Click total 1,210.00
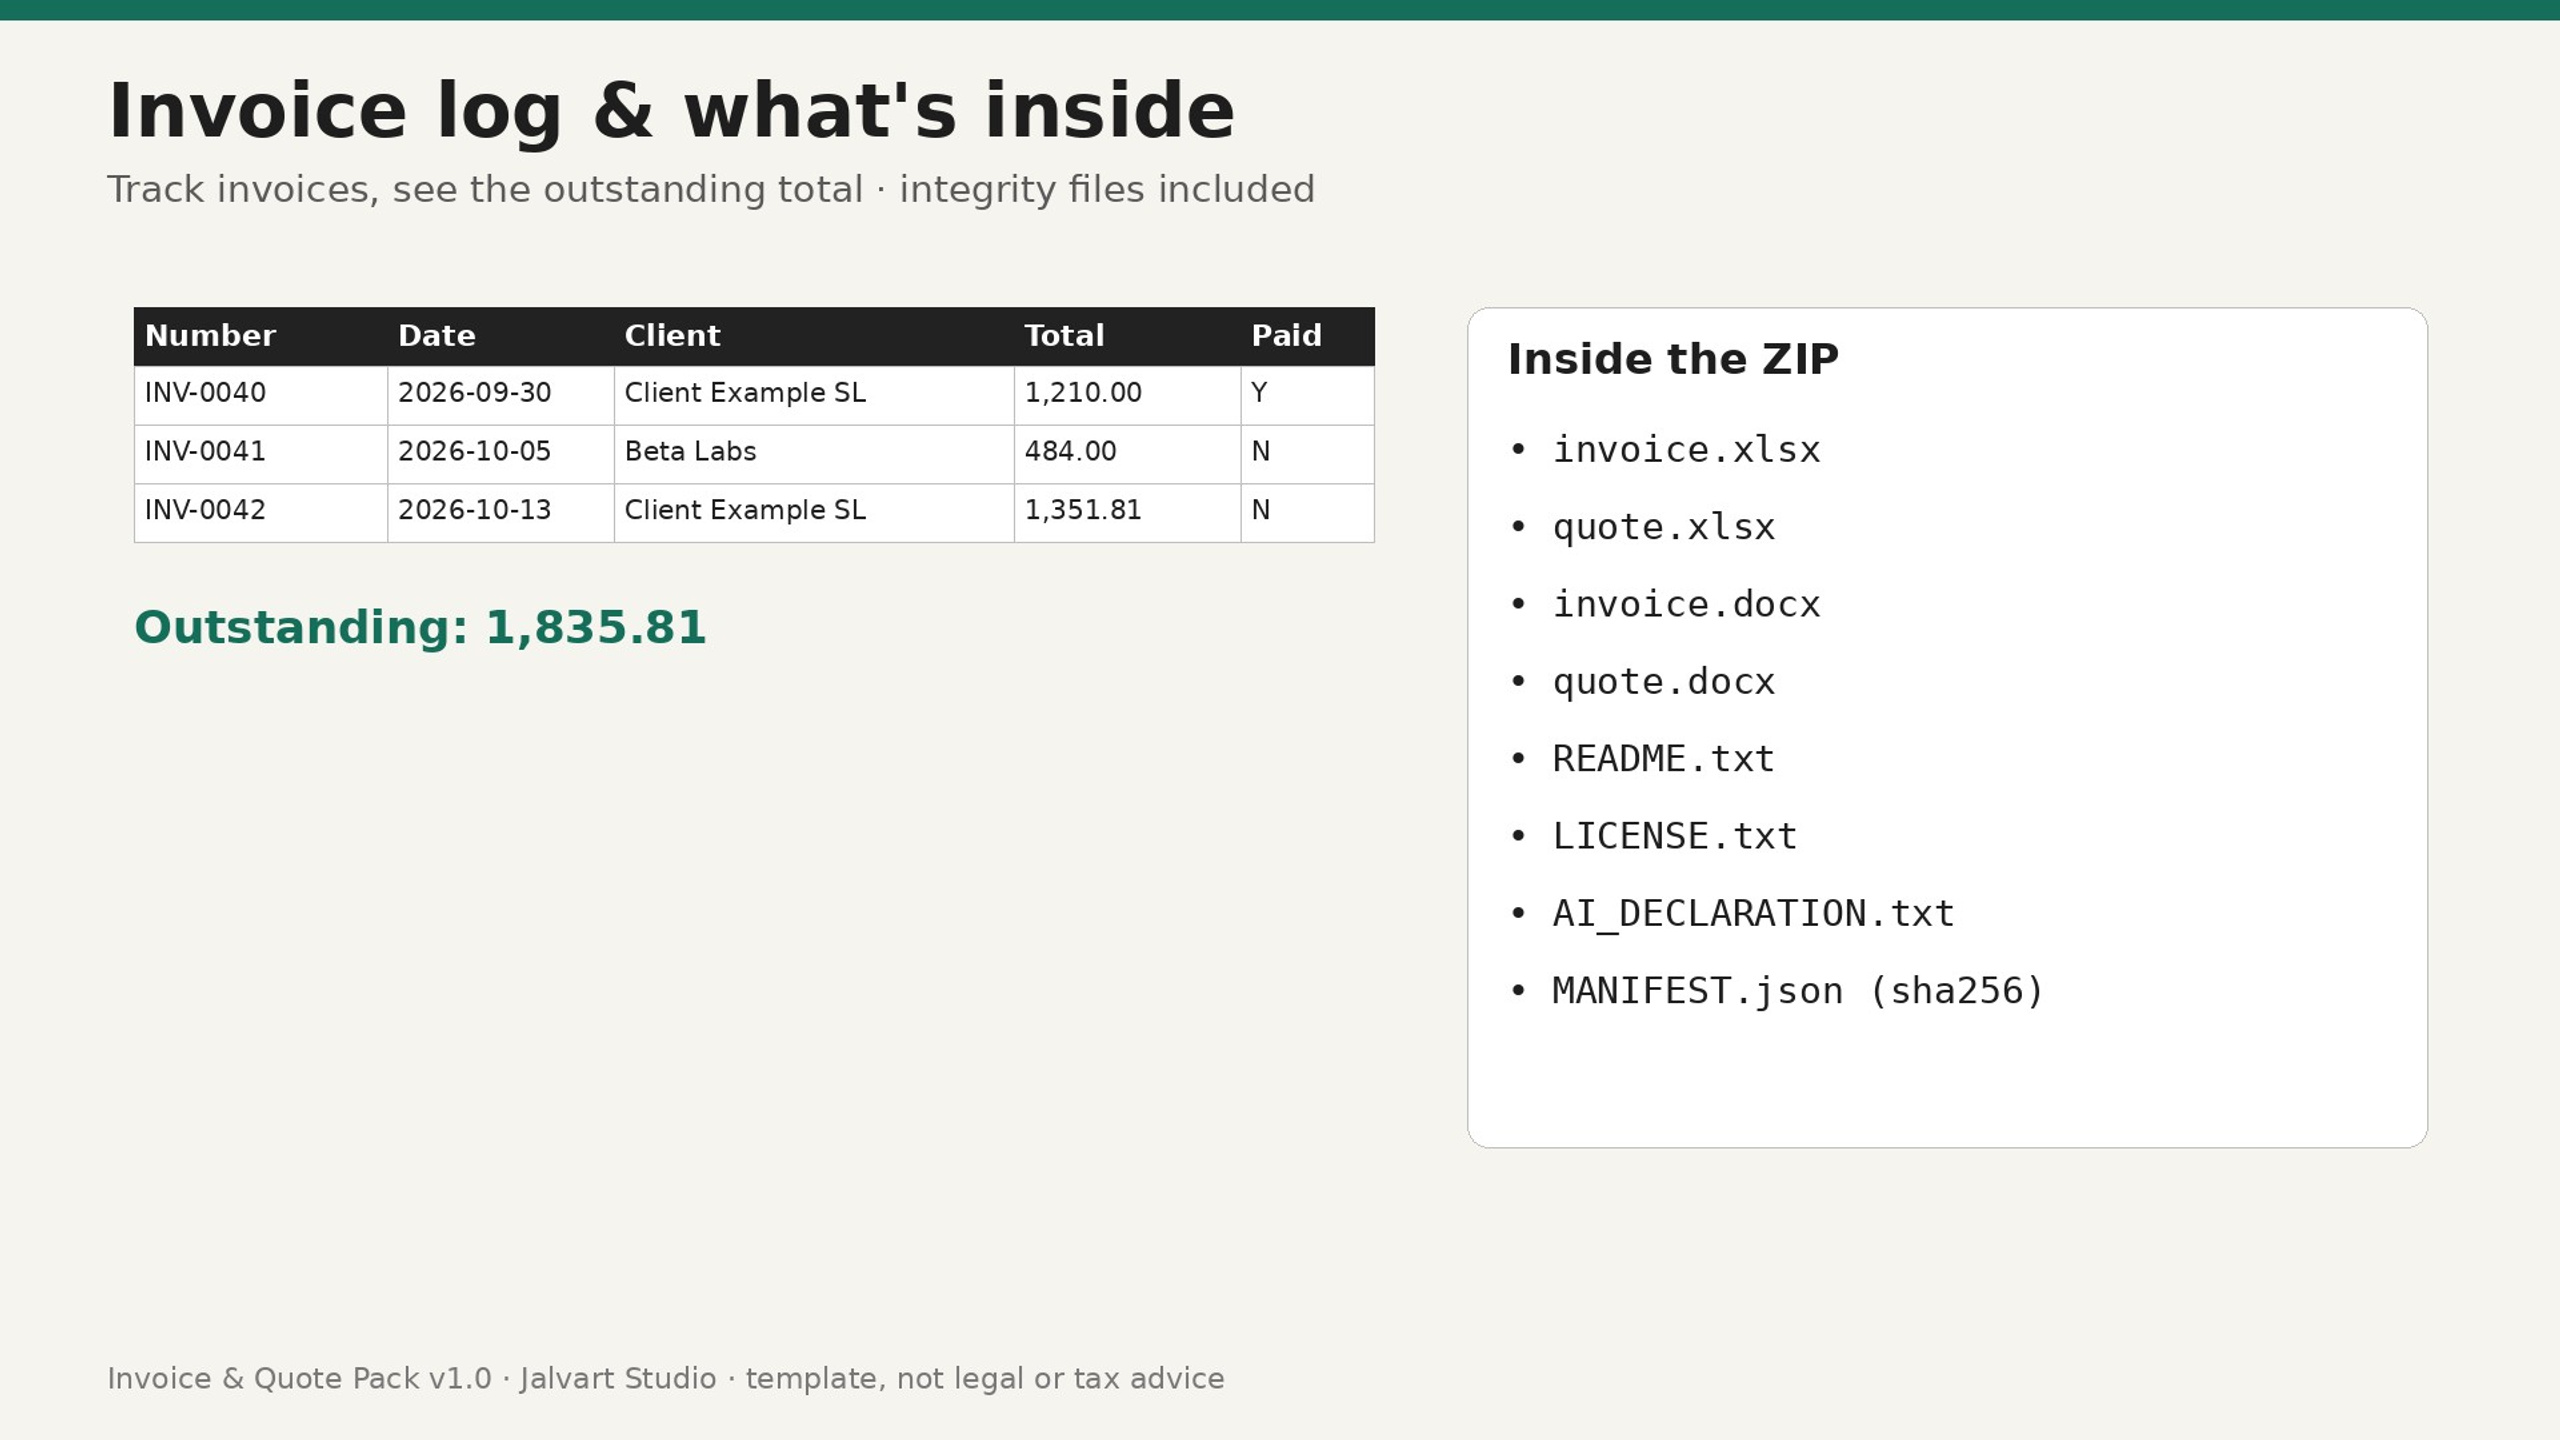 pos(1083,393)
